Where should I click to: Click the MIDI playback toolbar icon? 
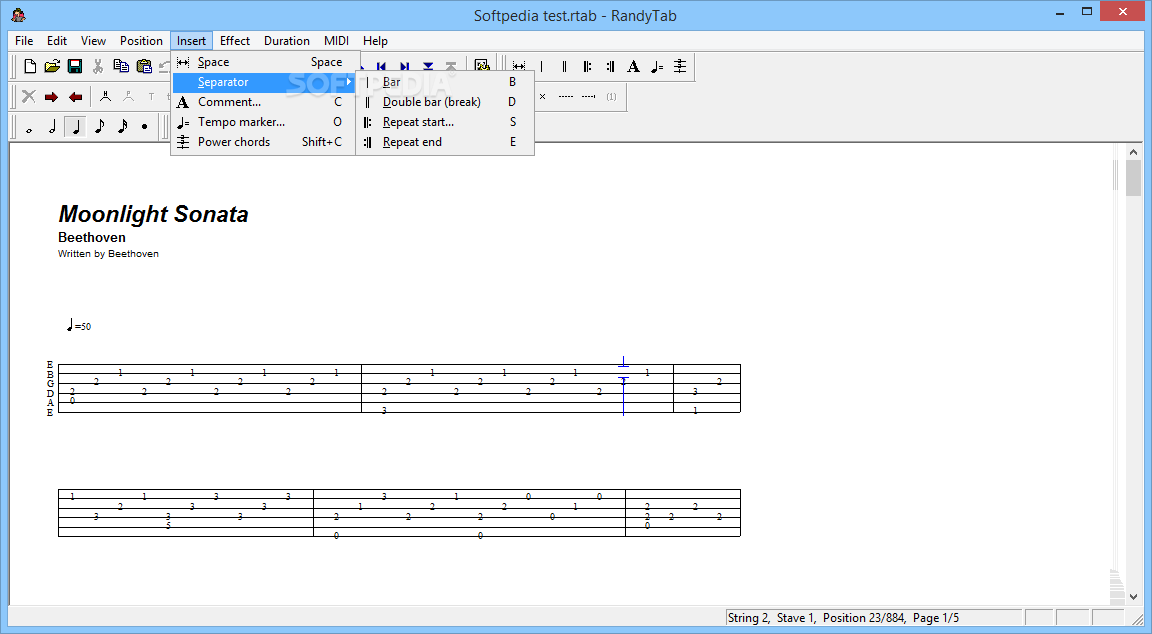482,66
